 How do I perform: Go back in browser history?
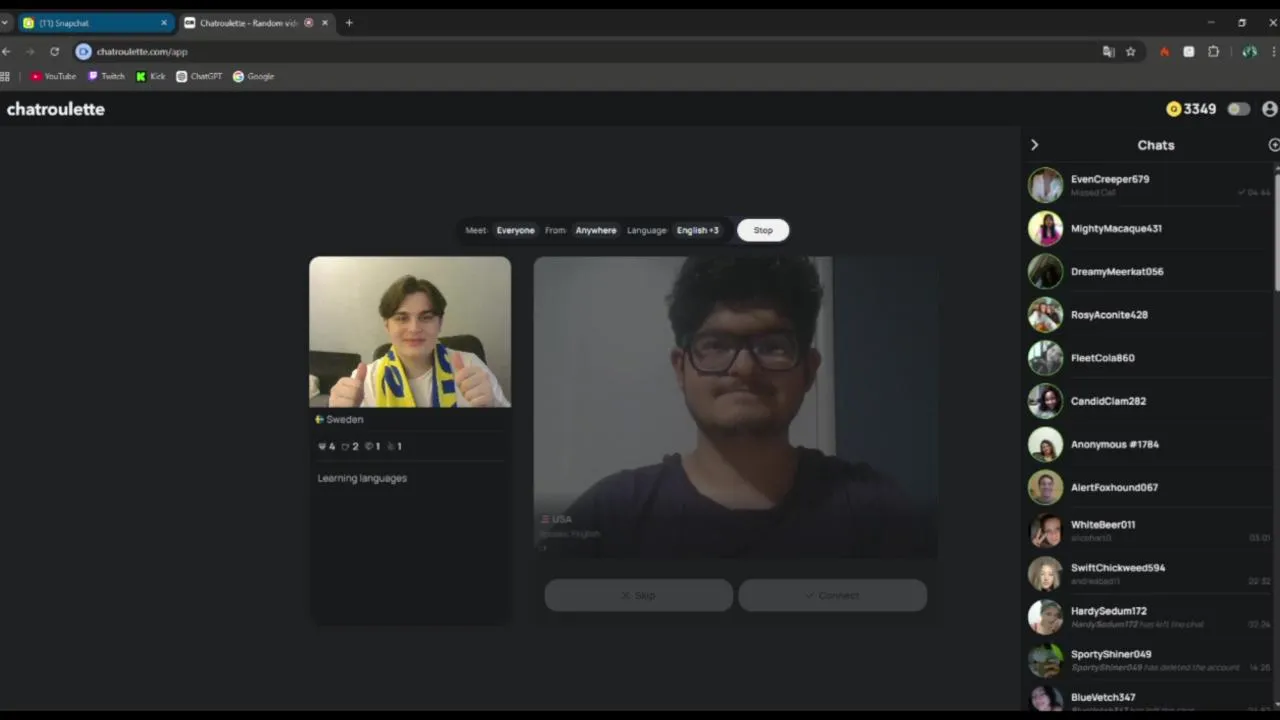(x=6, y=51)
